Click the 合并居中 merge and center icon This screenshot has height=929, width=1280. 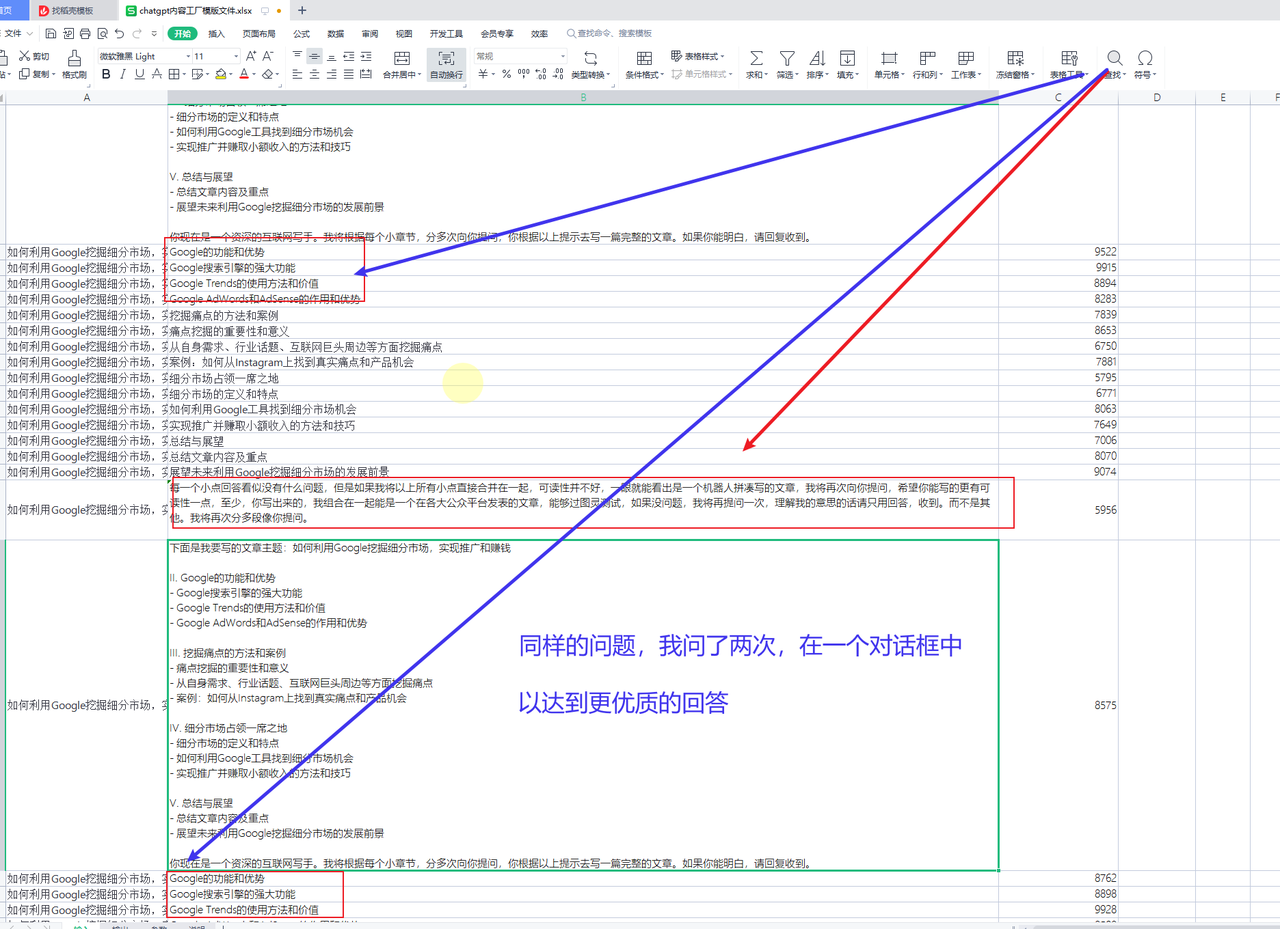402,59
